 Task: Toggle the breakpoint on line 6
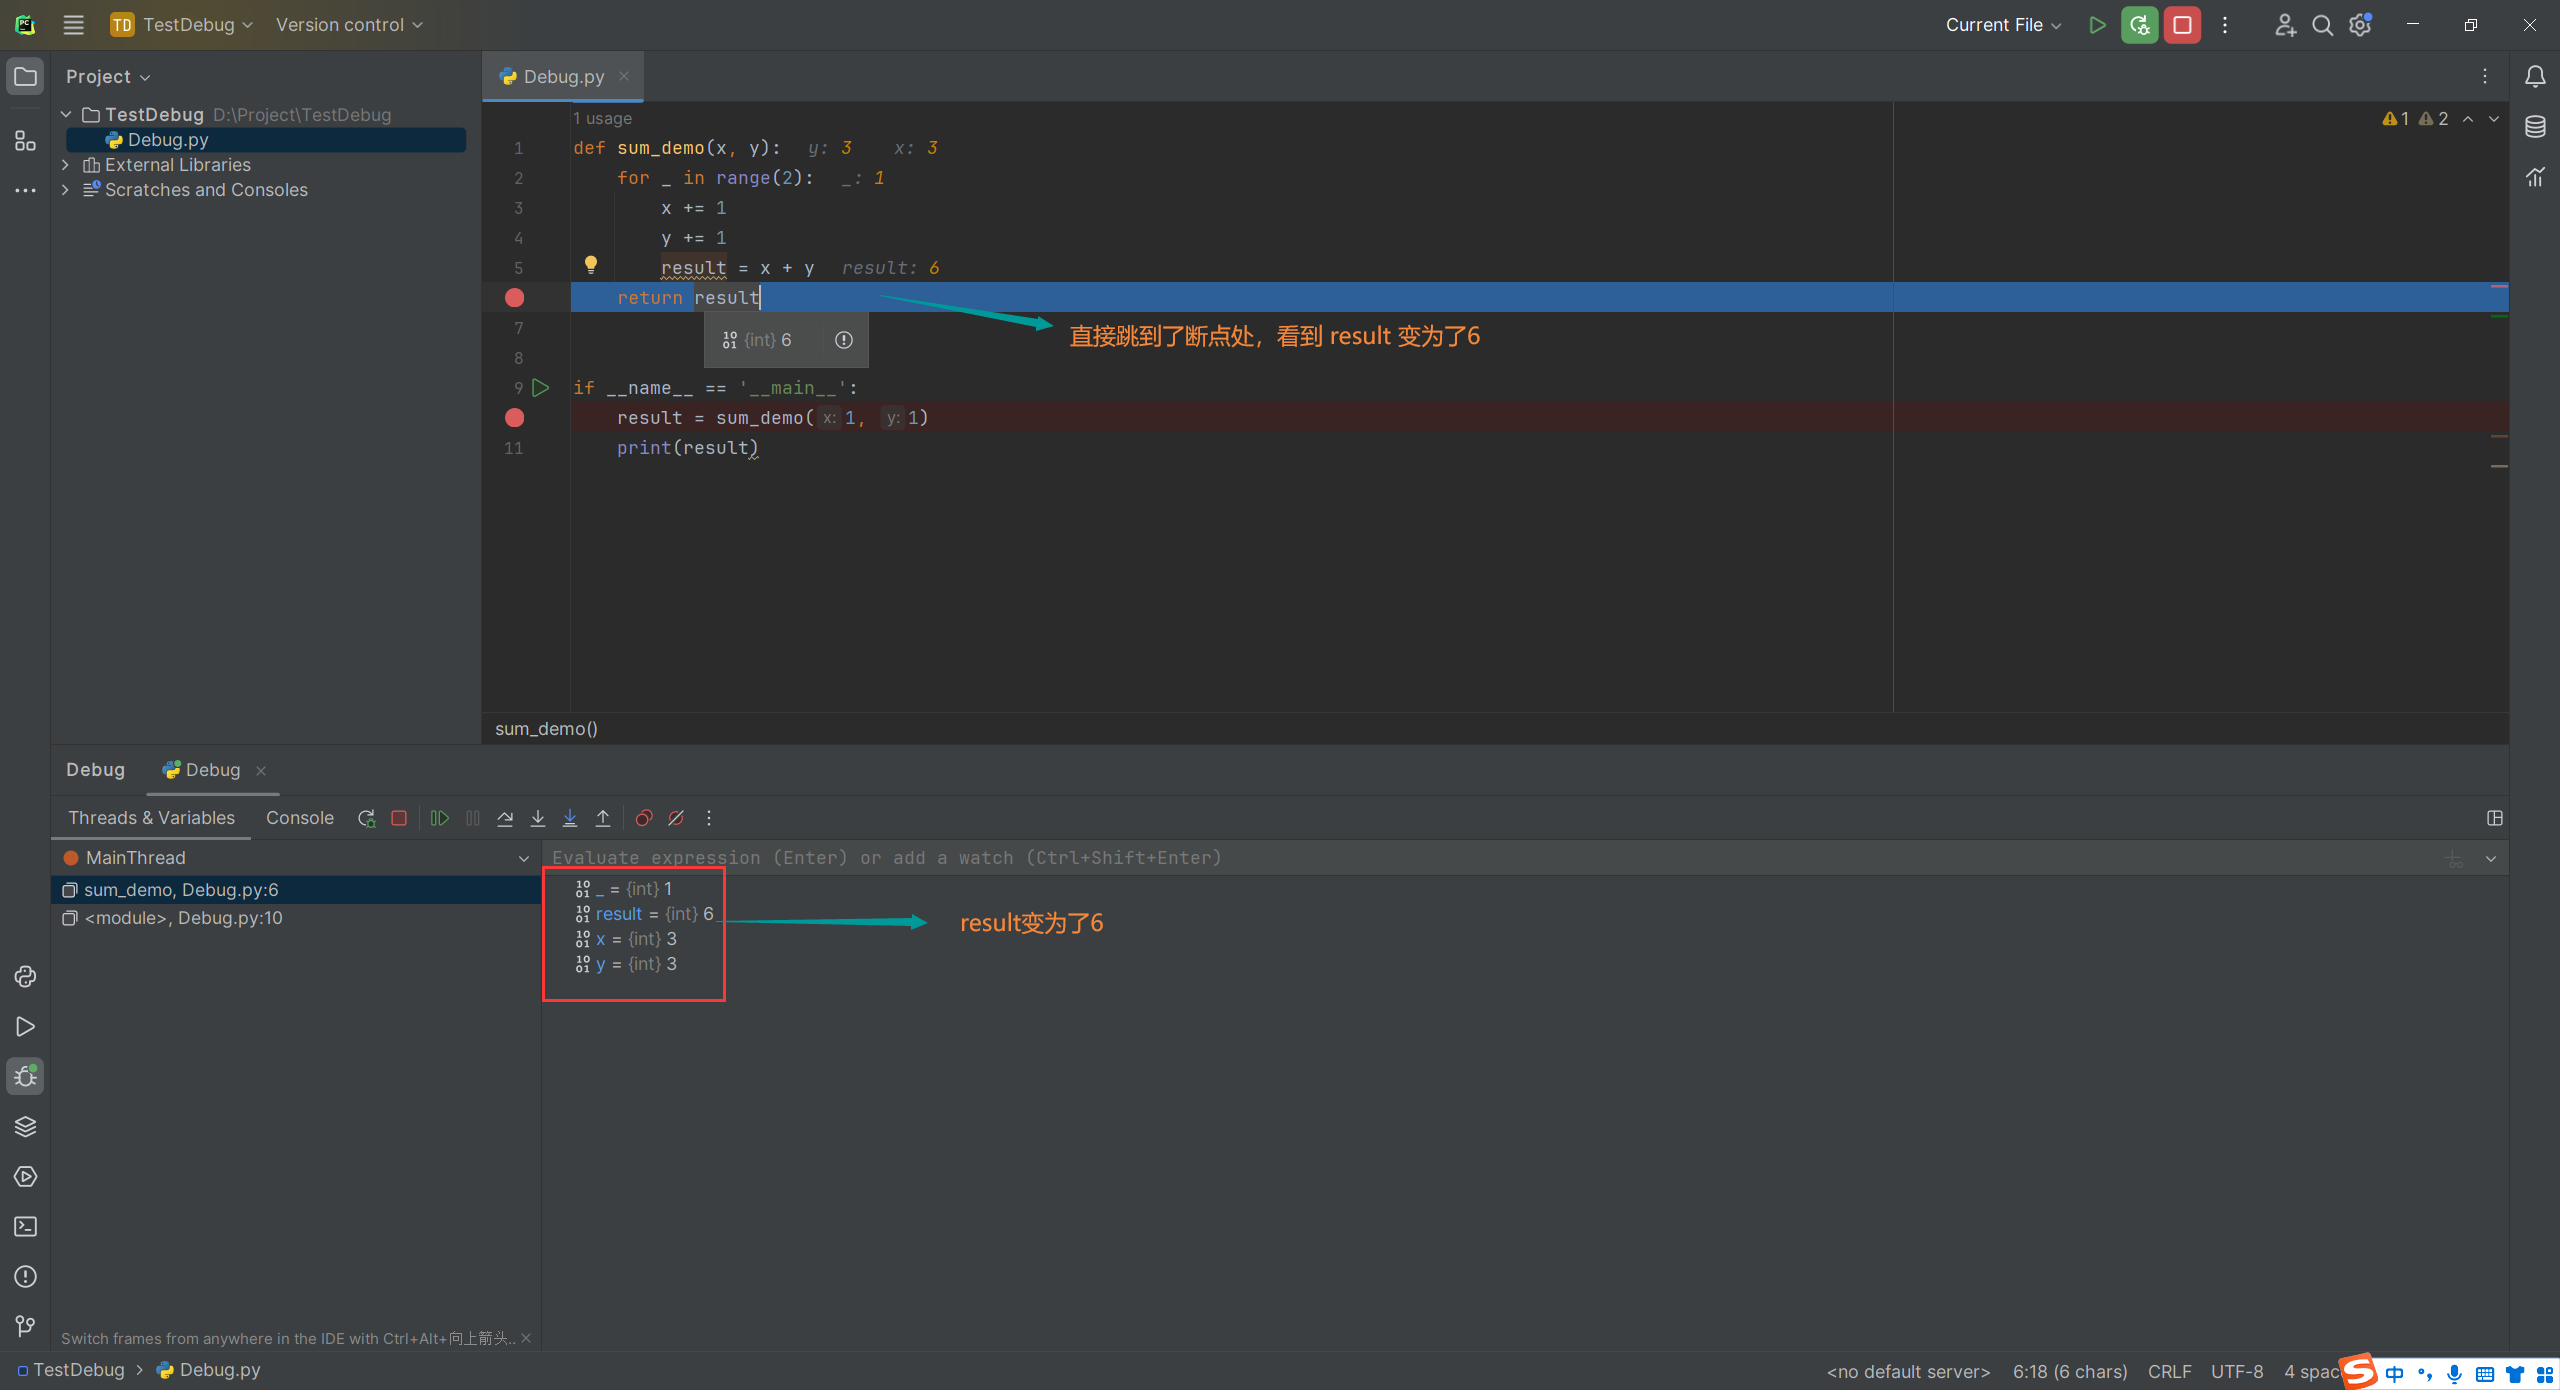tap(515, 296)
